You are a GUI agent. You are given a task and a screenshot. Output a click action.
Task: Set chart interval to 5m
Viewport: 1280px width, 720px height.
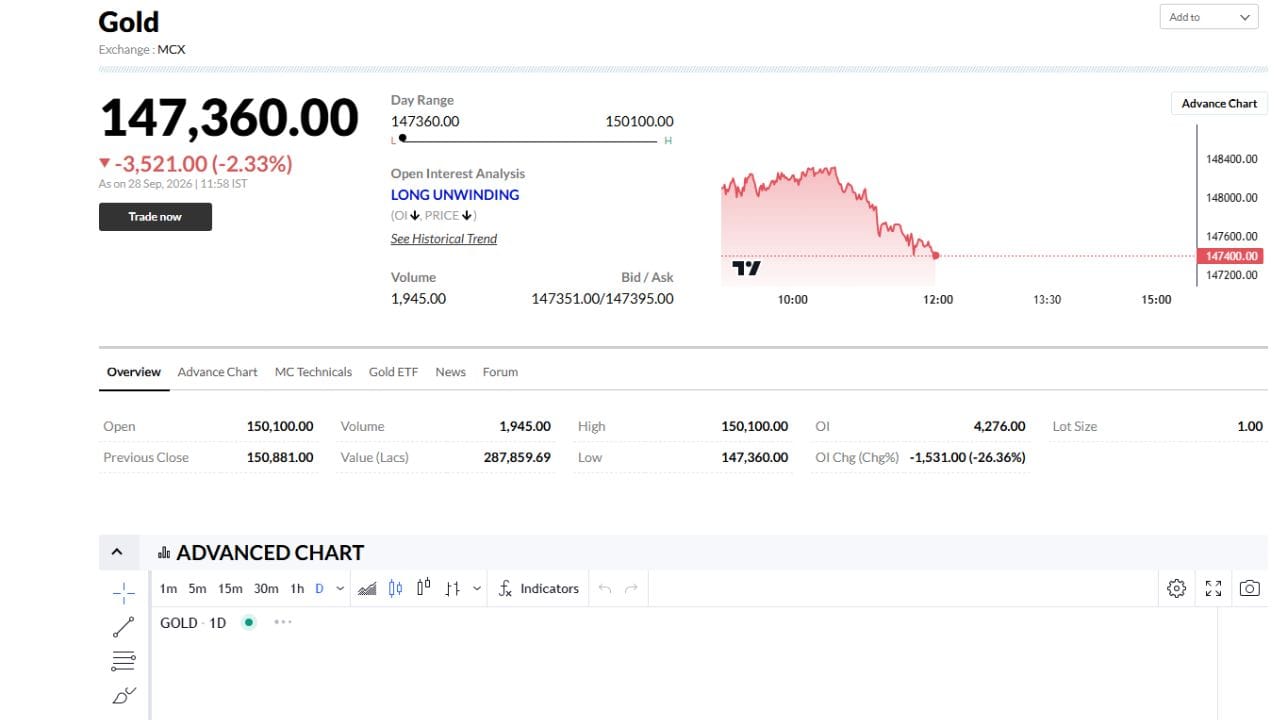click(x=197, y=589)
